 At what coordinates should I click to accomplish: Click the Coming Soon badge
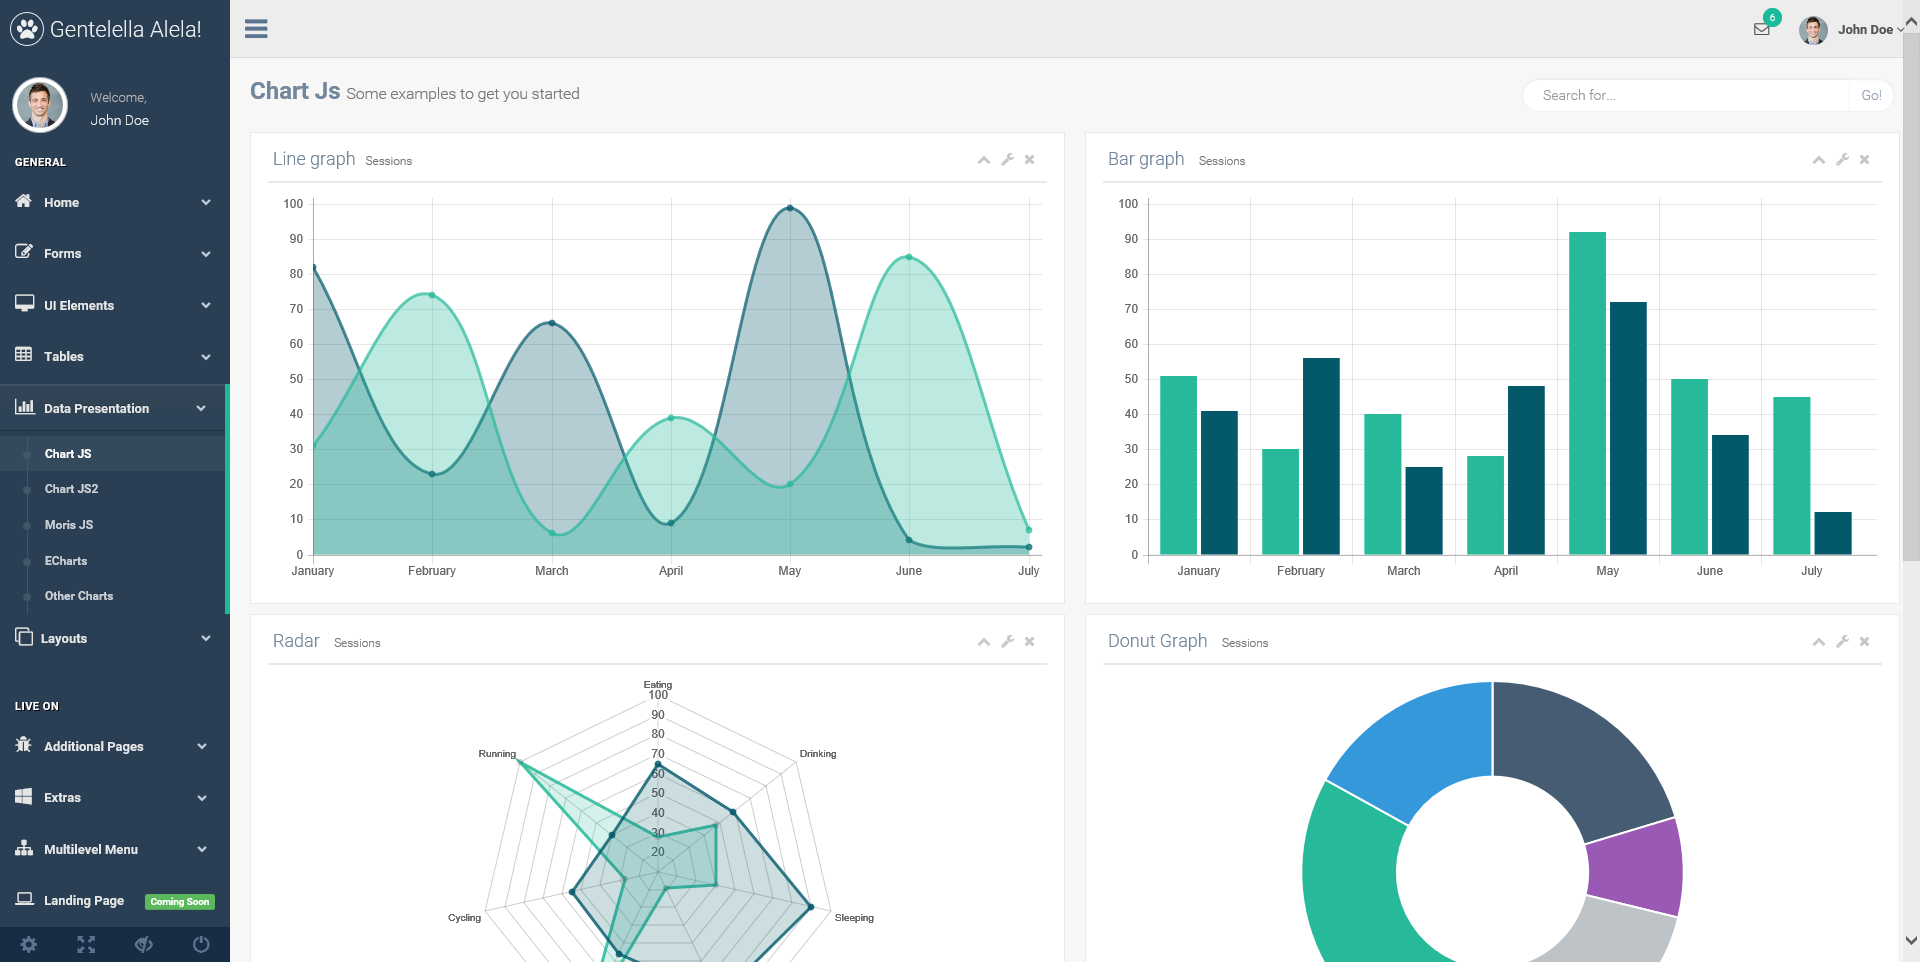click(x=180, y=901)
